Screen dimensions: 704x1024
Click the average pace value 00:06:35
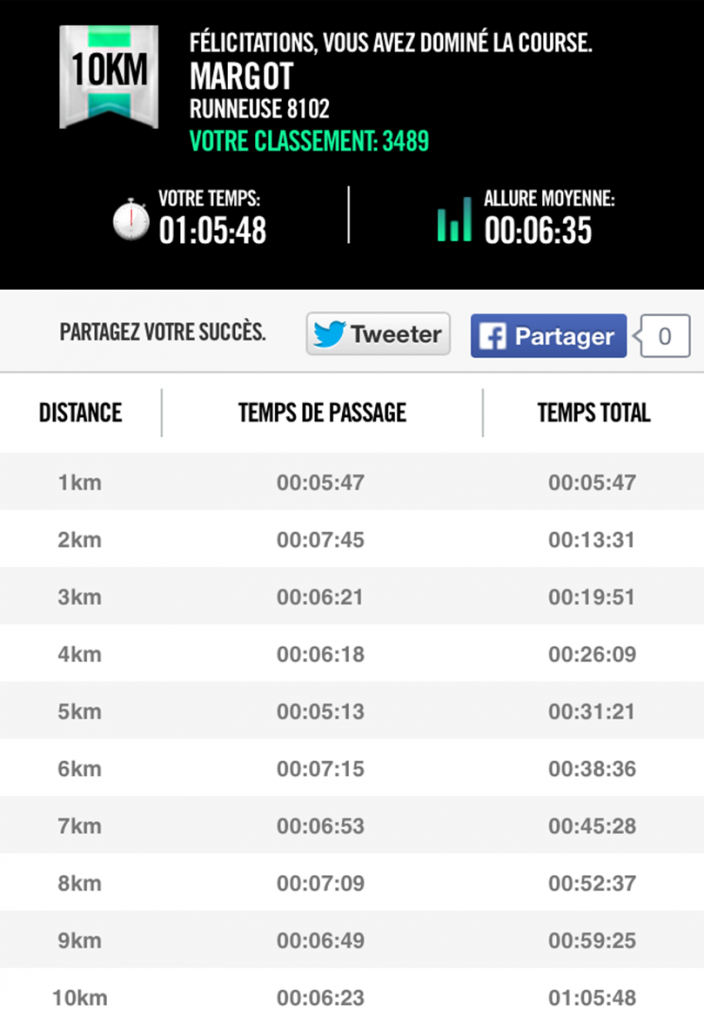tap(538, 231)
